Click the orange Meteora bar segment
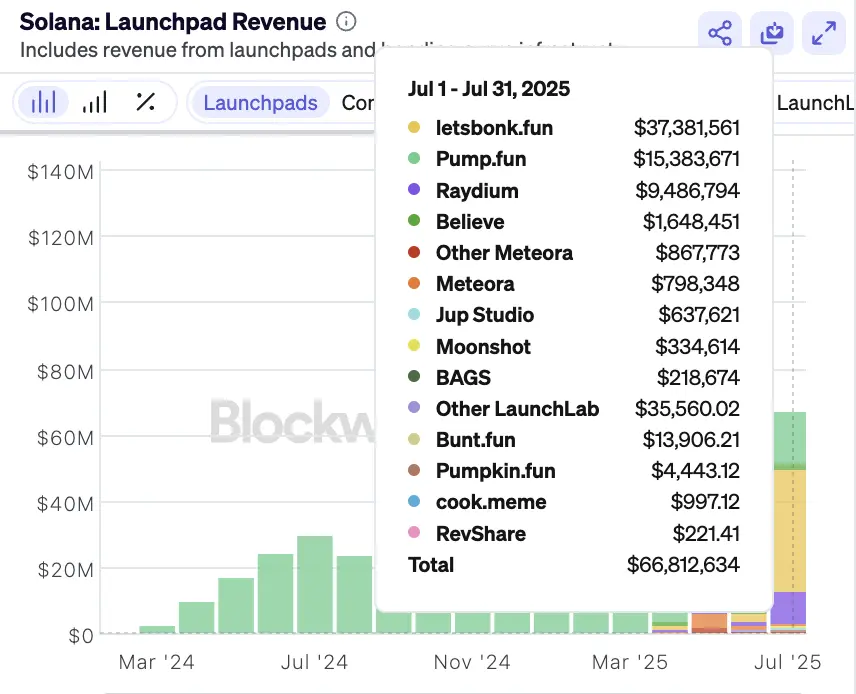Image resolution: width=856 pixels, height=694 pixels. click(710, 622)
